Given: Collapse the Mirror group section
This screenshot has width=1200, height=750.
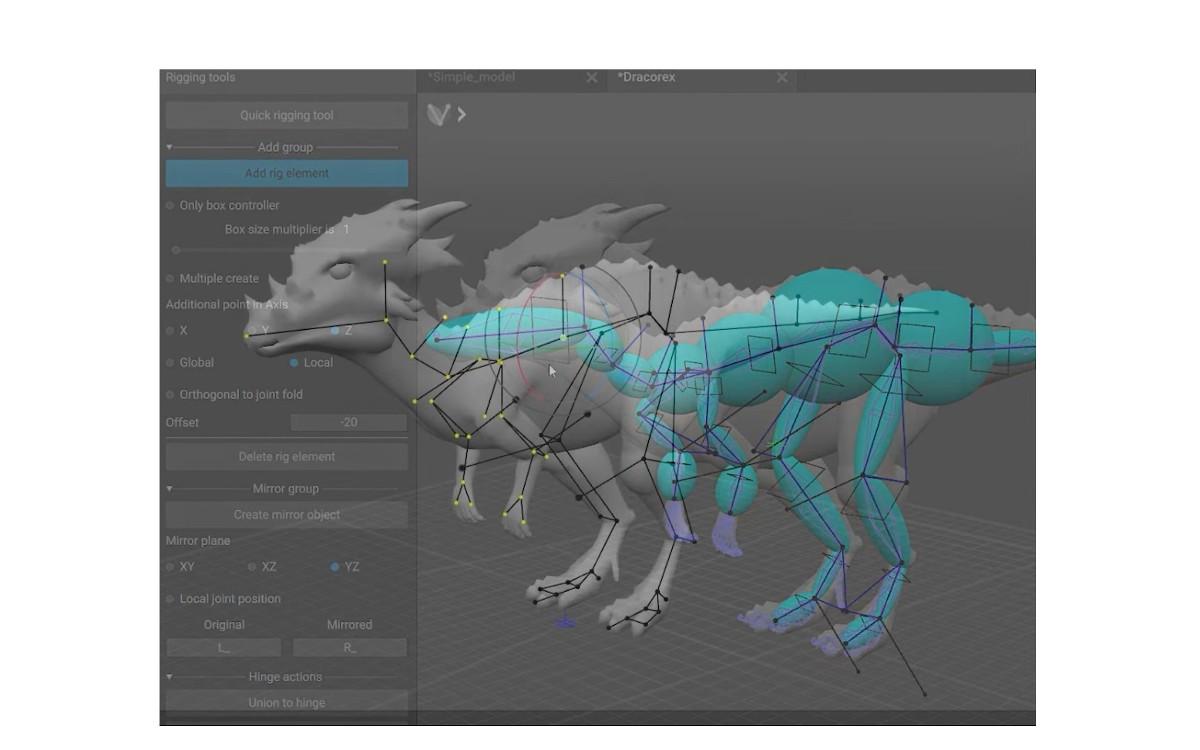Looking at the screenshot, I should click(x=169, y=489).
